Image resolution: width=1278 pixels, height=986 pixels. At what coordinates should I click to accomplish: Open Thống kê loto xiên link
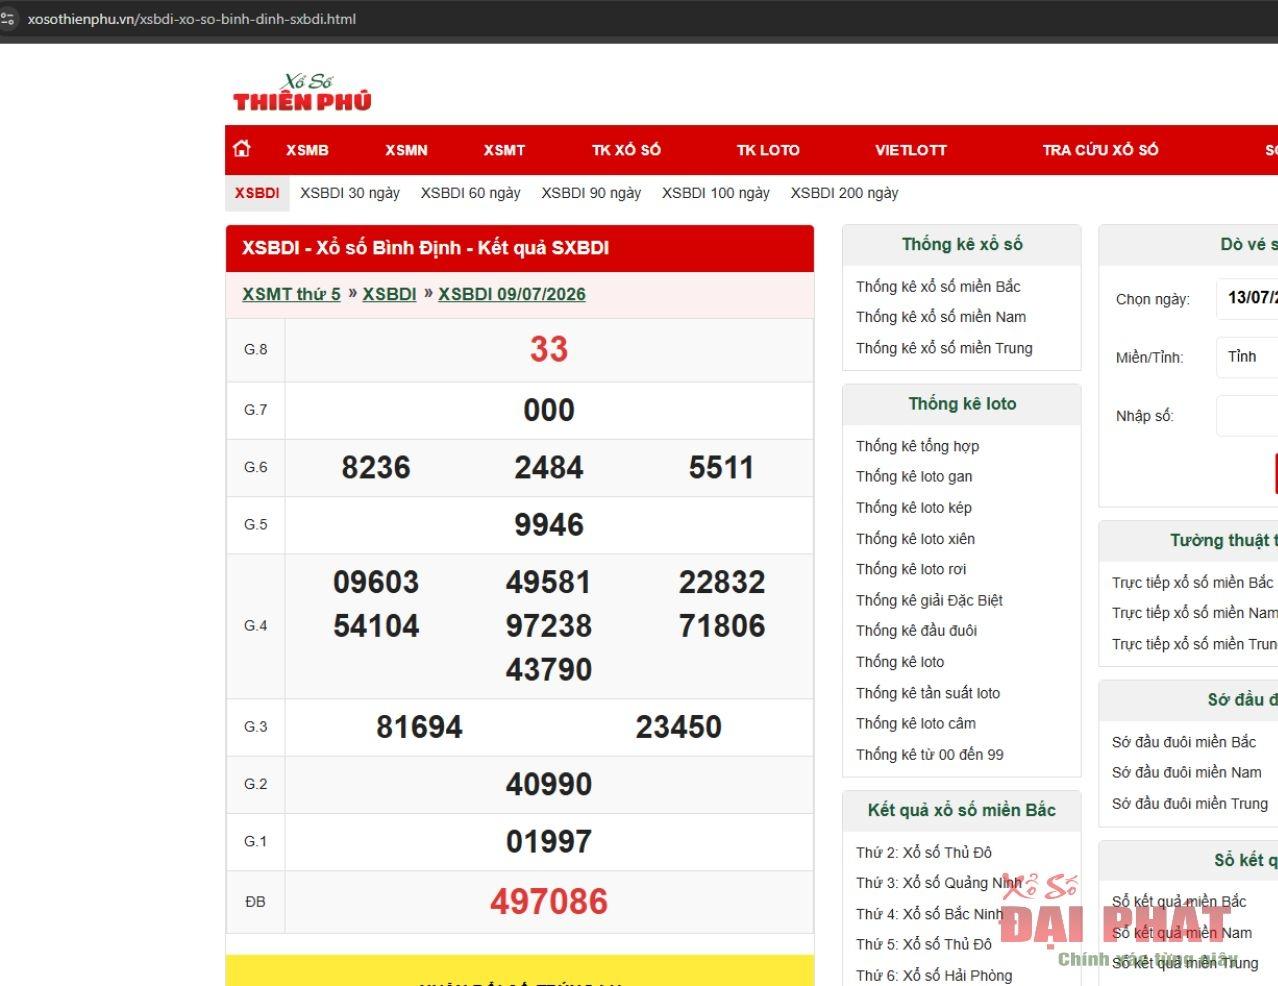(x=915, y=538)
